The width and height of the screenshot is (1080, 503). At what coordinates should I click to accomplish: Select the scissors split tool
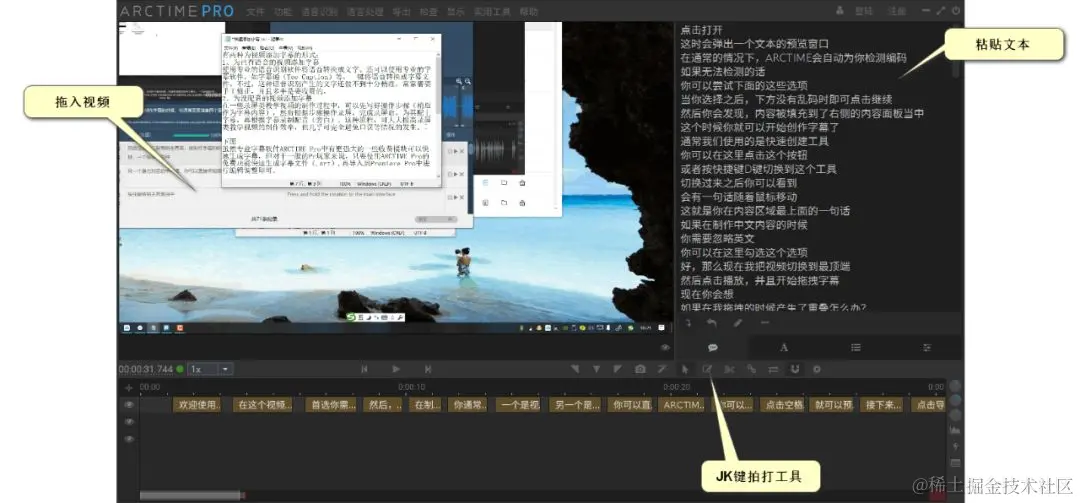(729, 369)
